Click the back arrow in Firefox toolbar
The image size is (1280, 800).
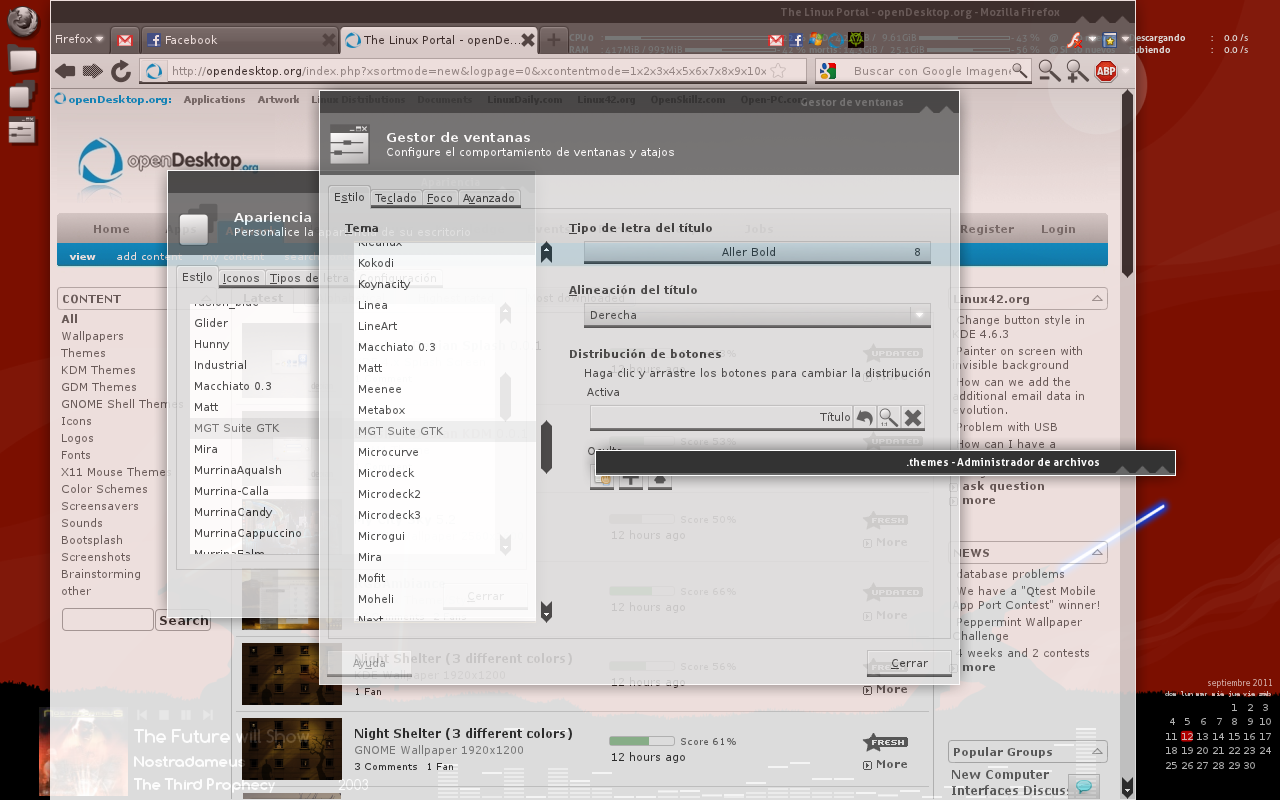point(65,71)
